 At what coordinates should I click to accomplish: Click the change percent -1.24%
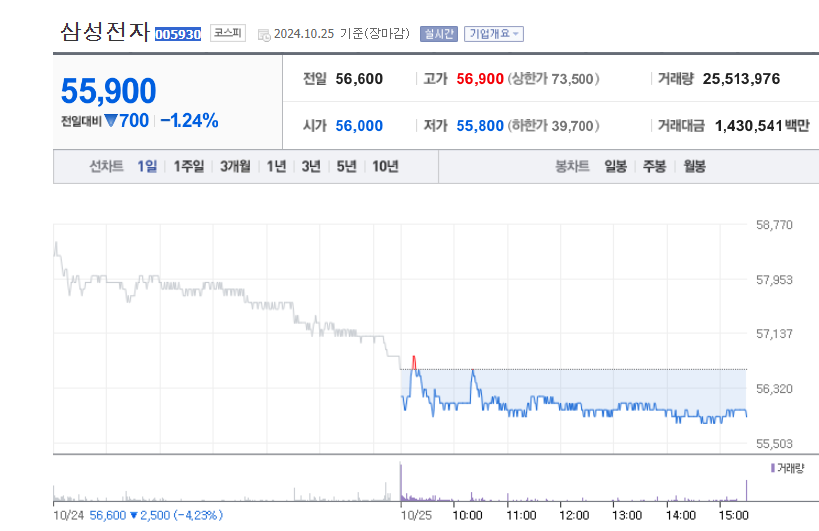coord(189,121)
